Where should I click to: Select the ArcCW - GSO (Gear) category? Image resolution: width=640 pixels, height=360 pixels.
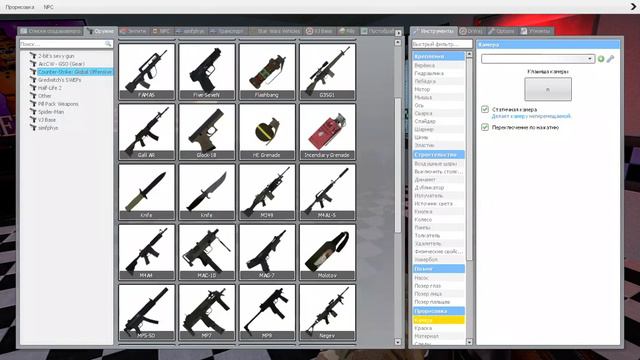click(x=61, y=64)
